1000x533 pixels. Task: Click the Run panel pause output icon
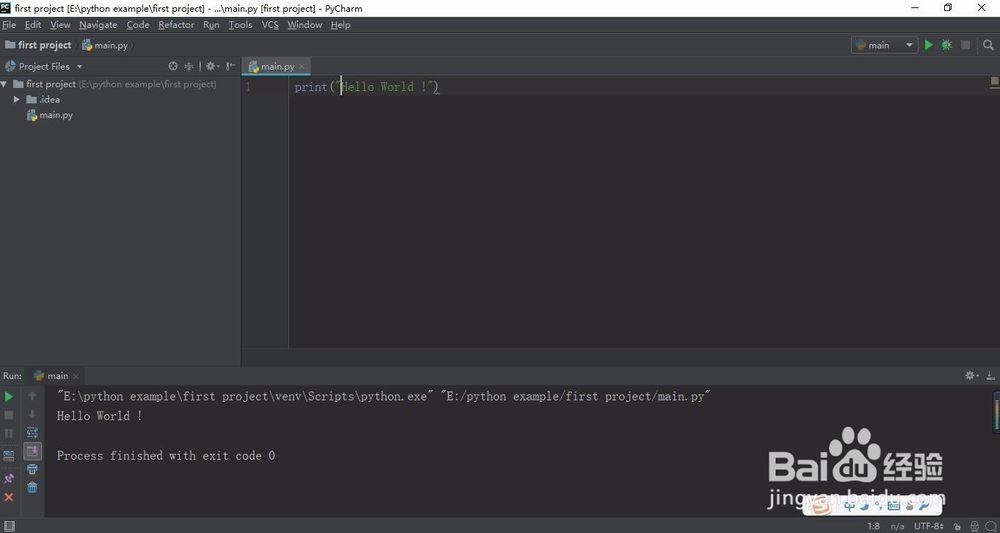tap(9, 434)
